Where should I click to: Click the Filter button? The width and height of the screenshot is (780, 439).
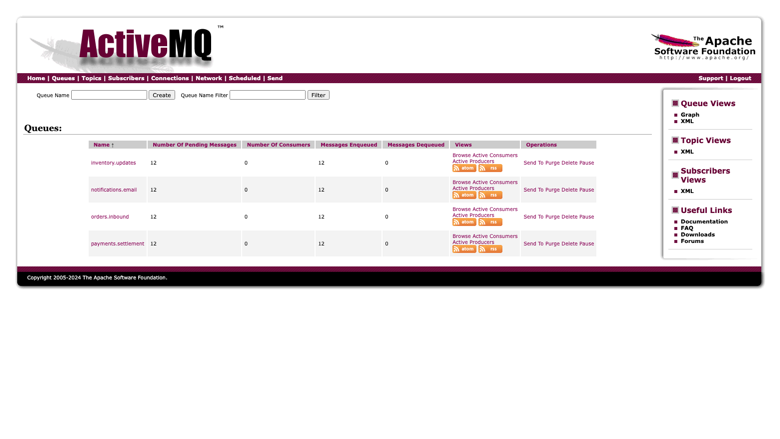point(318,95)
